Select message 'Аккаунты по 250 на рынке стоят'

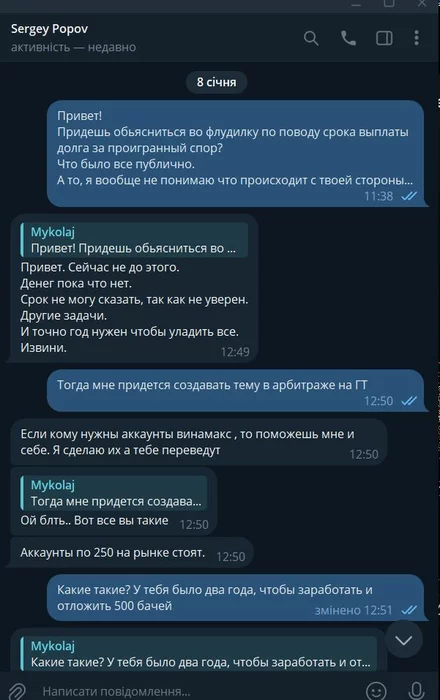point(132,553)
